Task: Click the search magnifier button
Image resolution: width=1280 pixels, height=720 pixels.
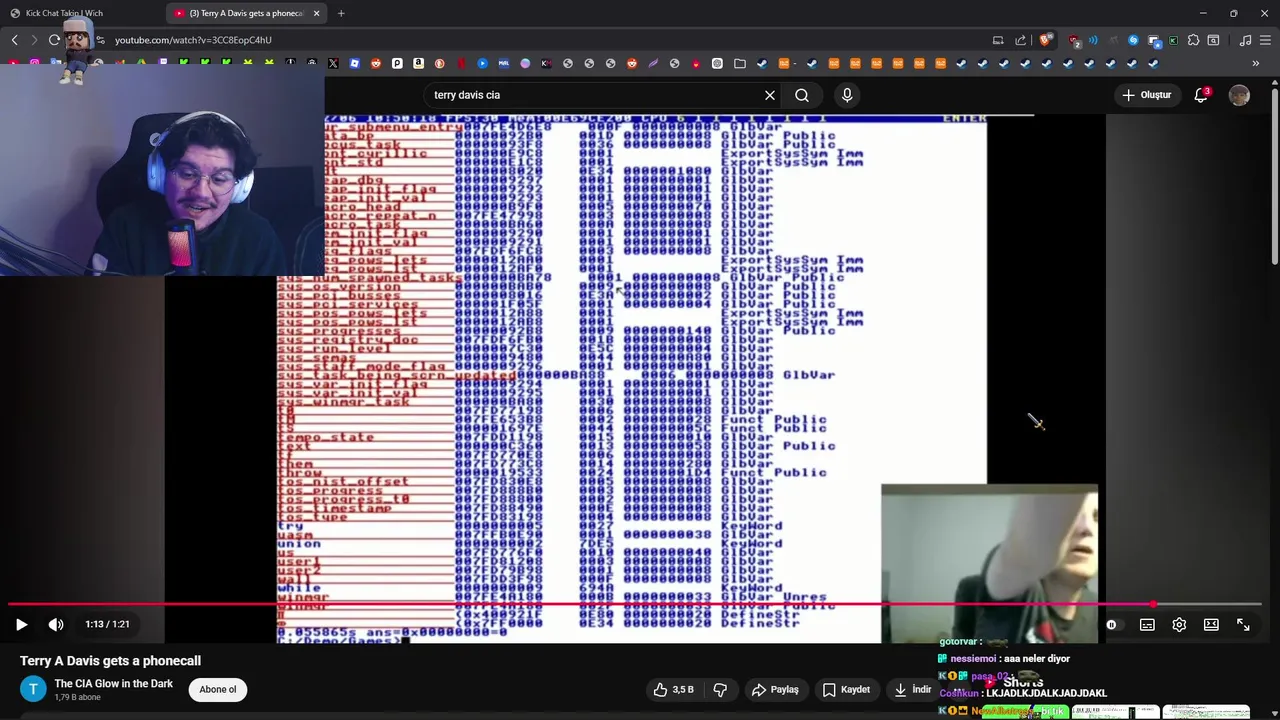Action: [802, 95]
